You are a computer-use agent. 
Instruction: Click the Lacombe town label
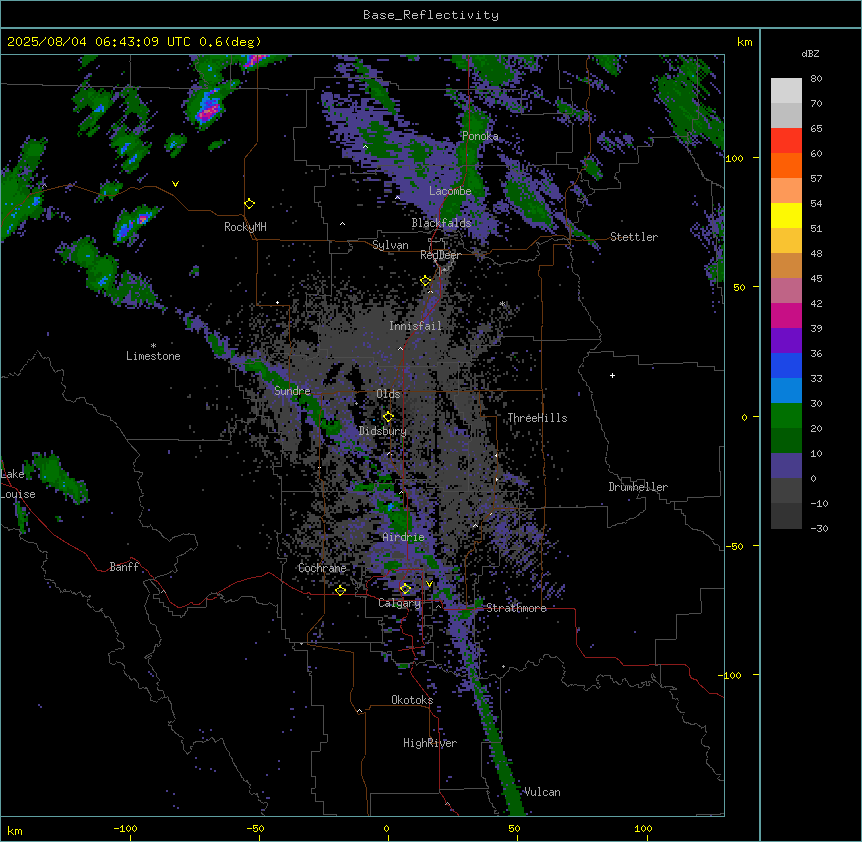click(x=450, y=191)
